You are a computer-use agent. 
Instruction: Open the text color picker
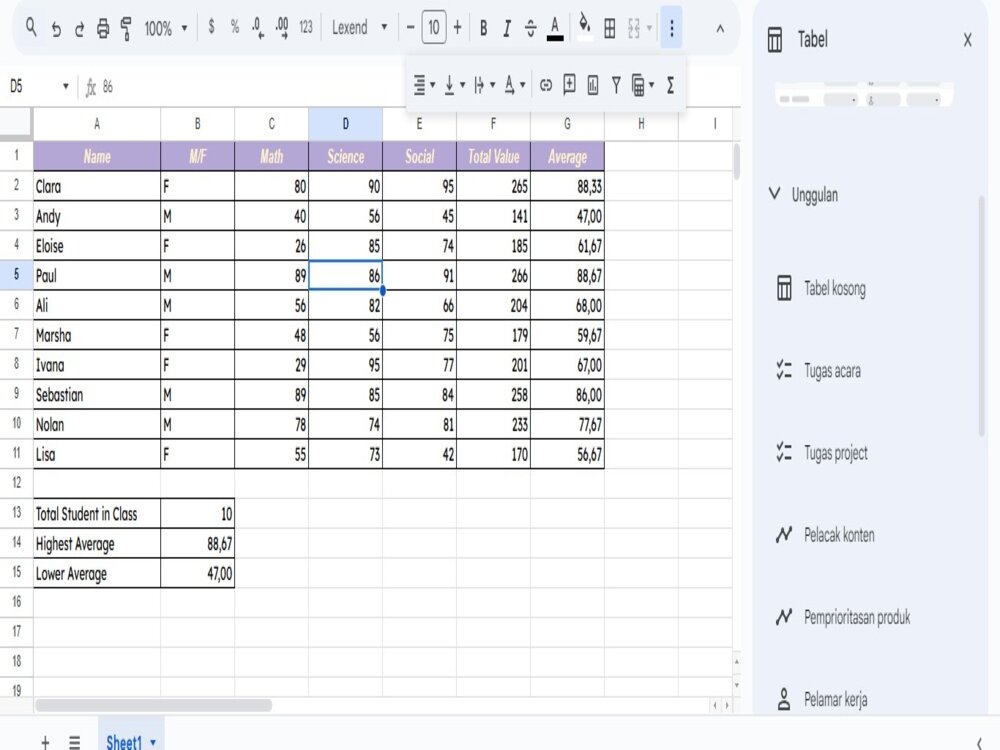(x=555, y=29)
